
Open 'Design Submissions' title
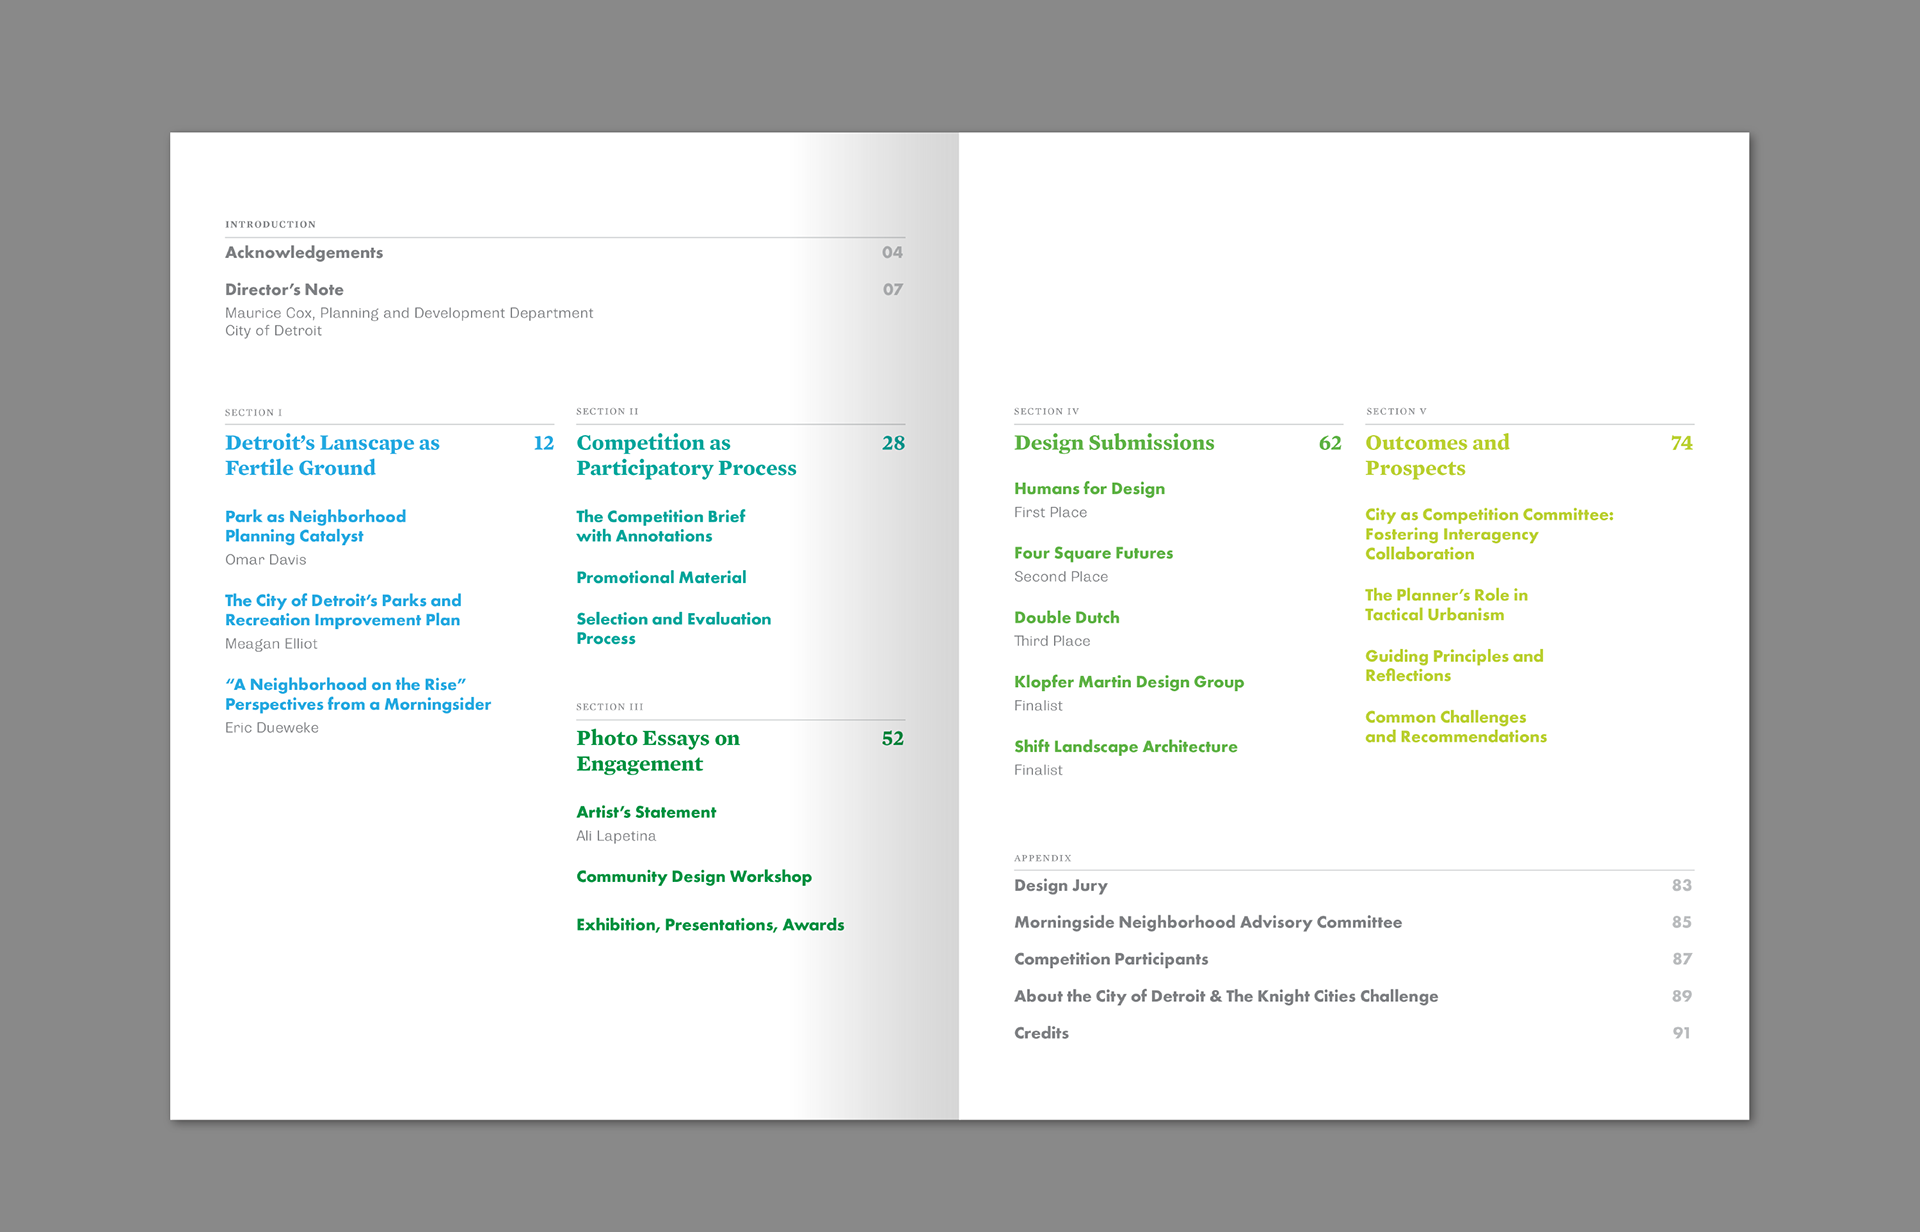coord(1114,443)
